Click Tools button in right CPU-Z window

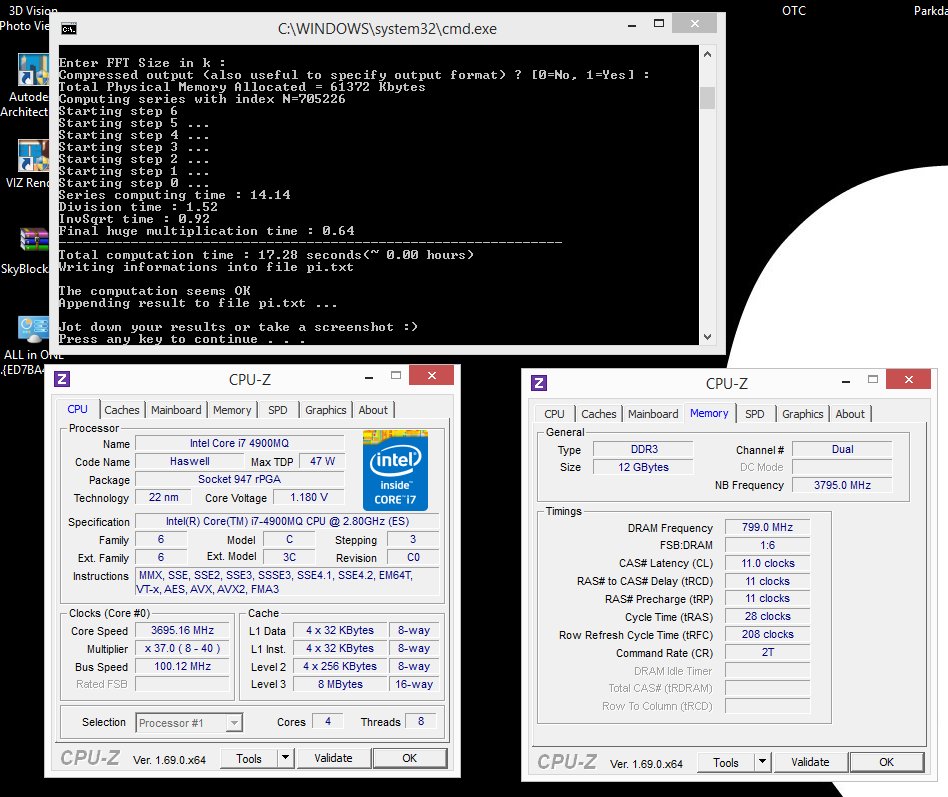tap(726, 763)
